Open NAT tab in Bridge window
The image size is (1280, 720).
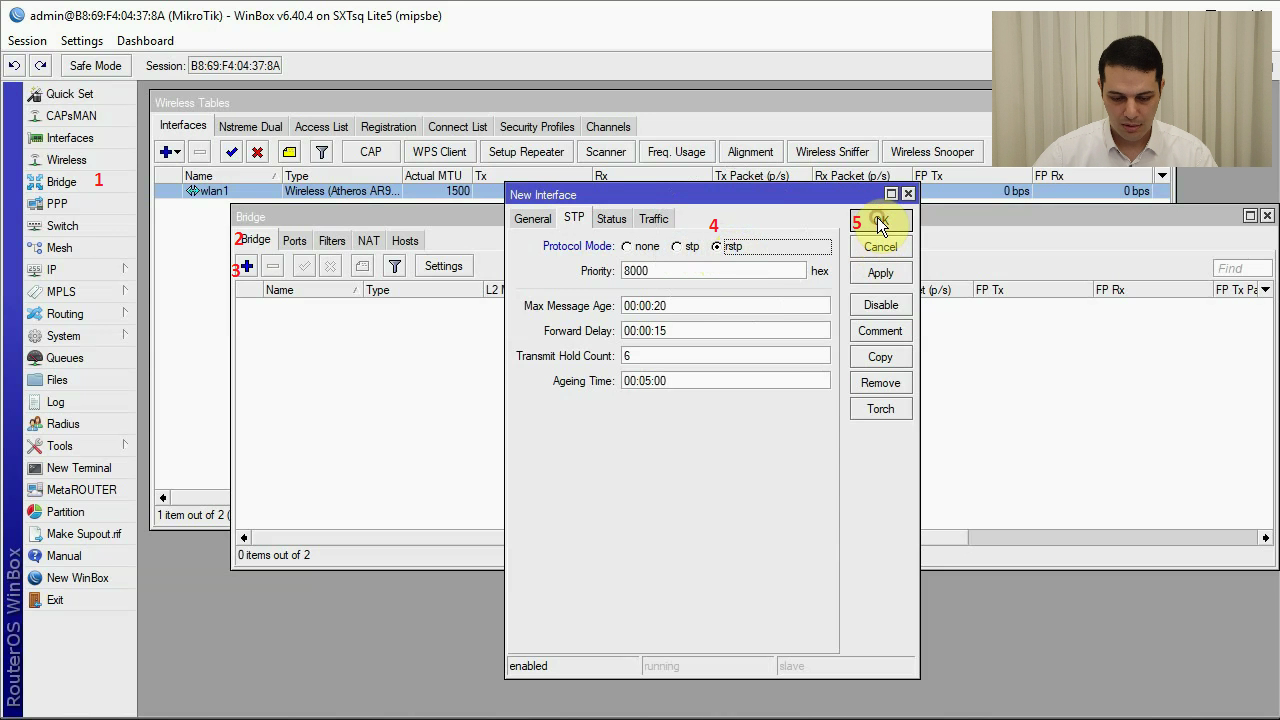pyautogui.click(x=368, y=241)
